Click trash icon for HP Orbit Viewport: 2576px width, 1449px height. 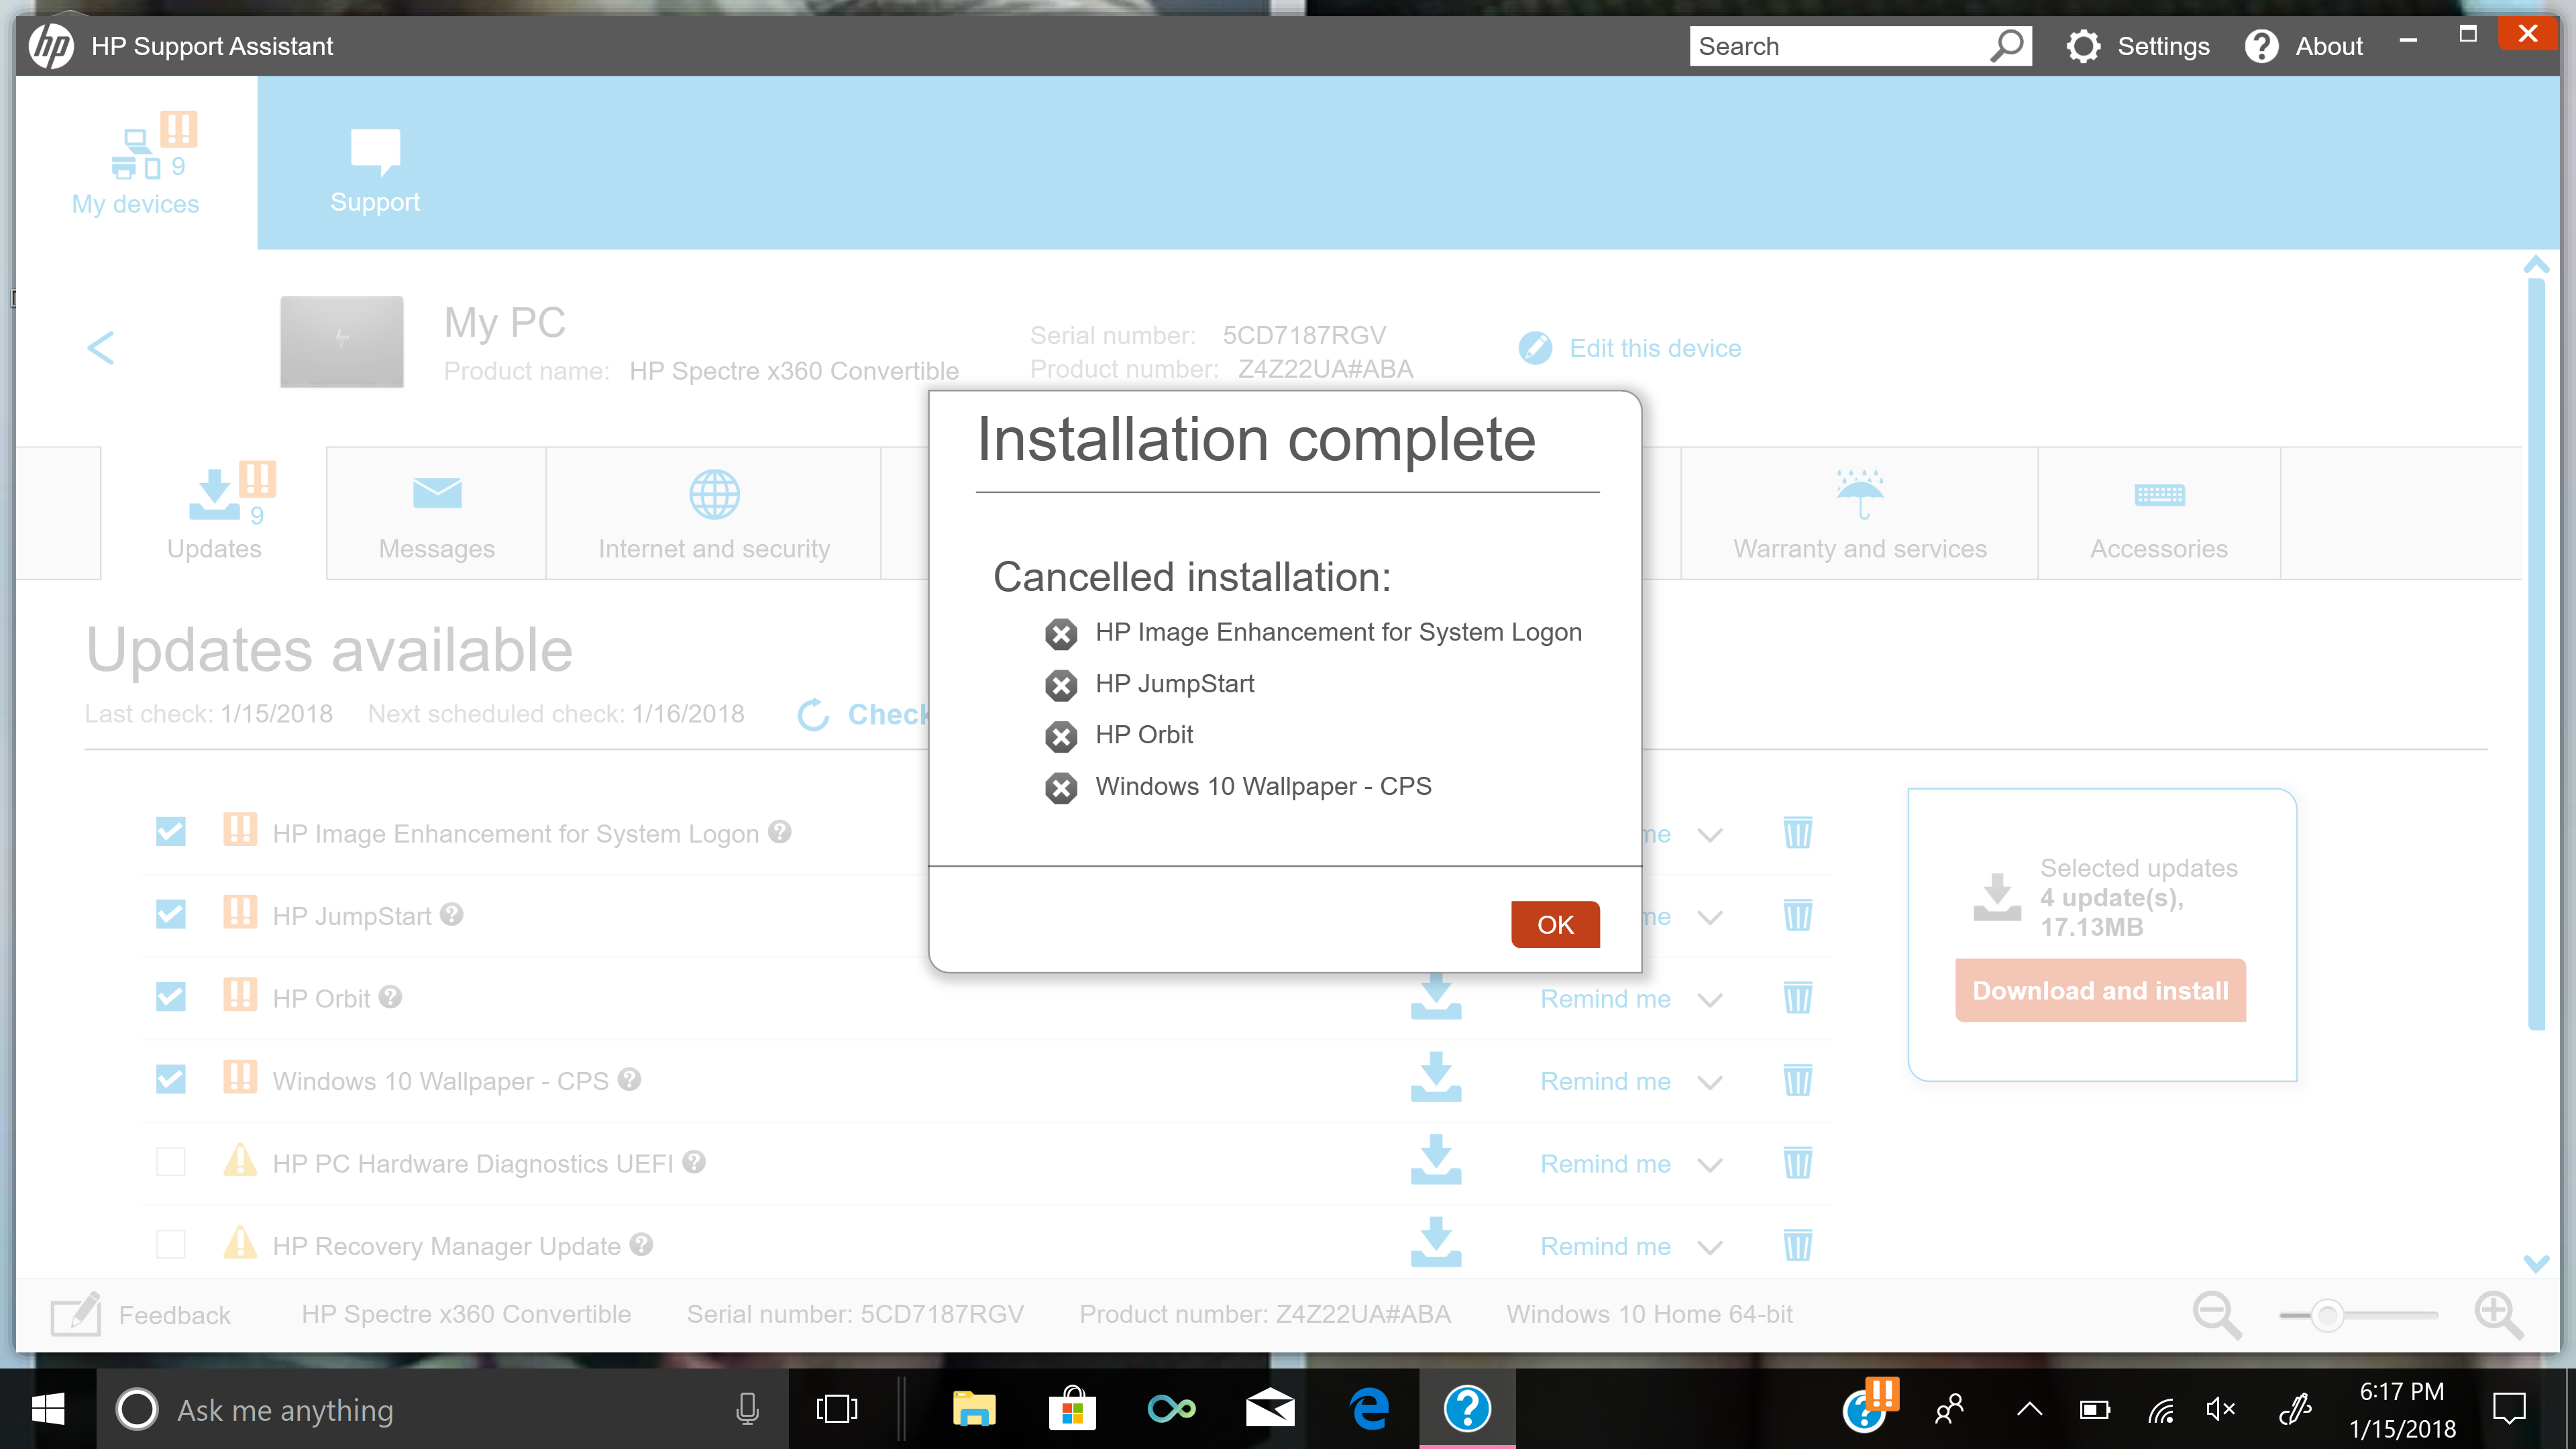point(1798,997)
